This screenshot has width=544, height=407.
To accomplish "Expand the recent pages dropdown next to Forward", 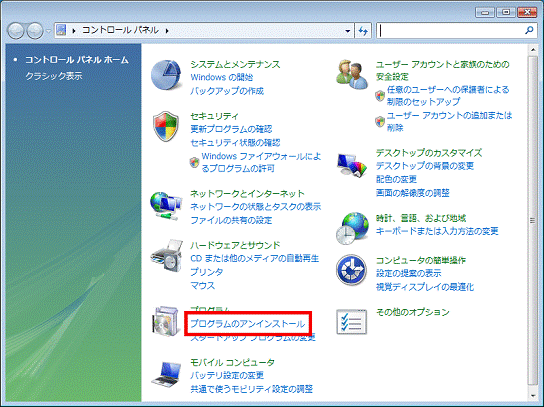I will [x=48, y=31].
